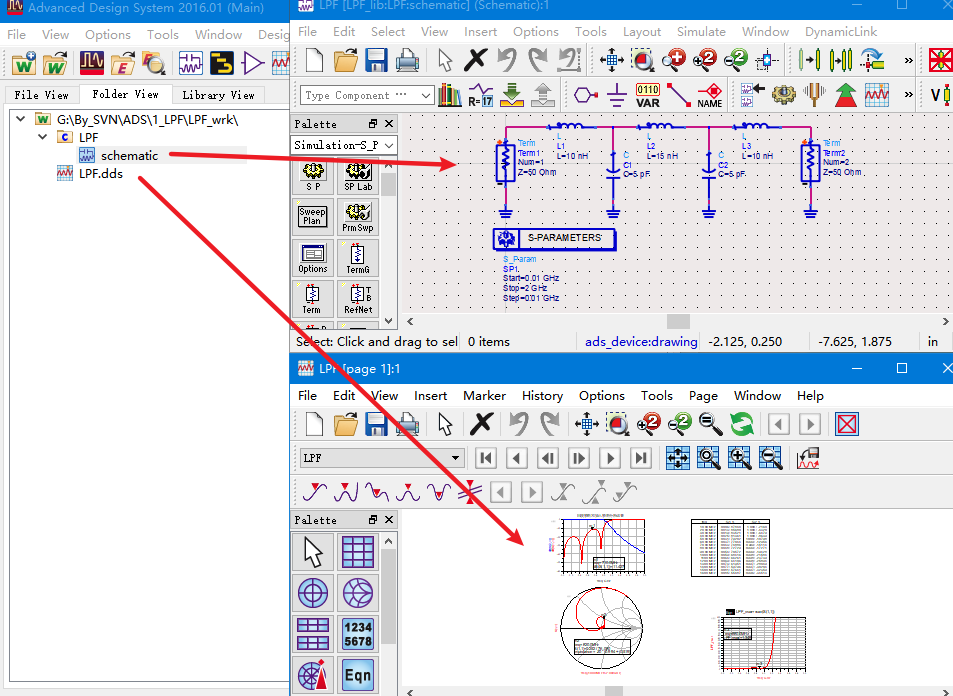Open the Layout menu in schematic window
The image size is (953, 696).
(x=641, y=32)
